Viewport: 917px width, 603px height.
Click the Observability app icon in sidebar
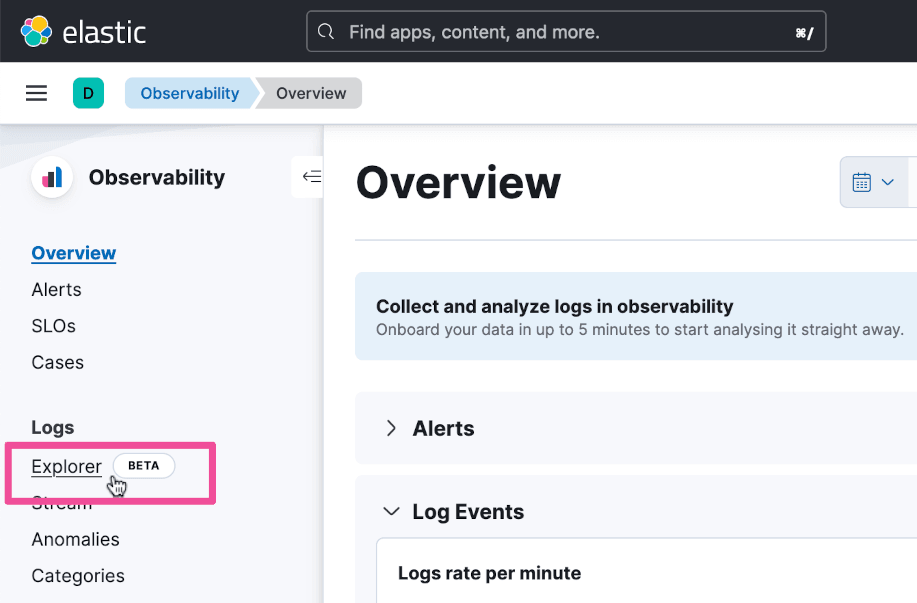pyautogui.click(x=52, y=177)
